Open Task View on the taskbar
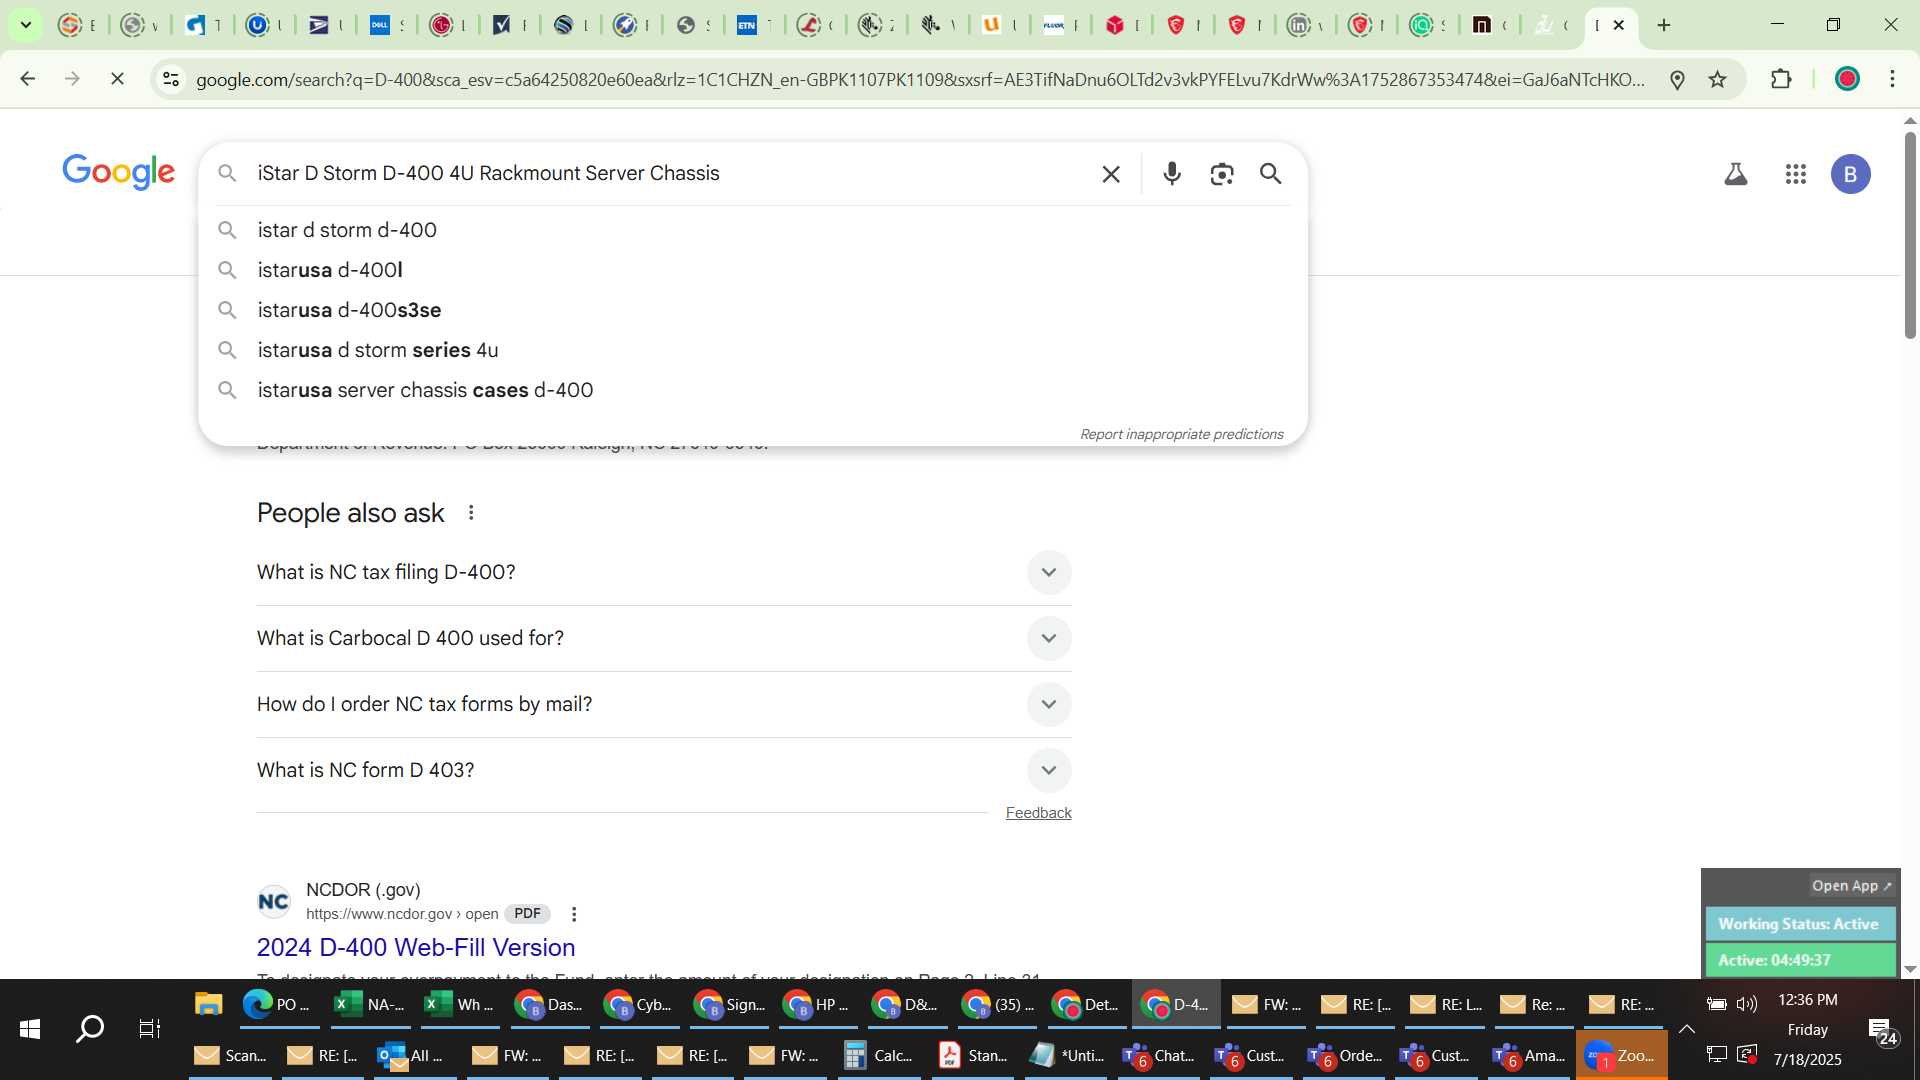1920x1080 pixels. tap(149, 1029)
